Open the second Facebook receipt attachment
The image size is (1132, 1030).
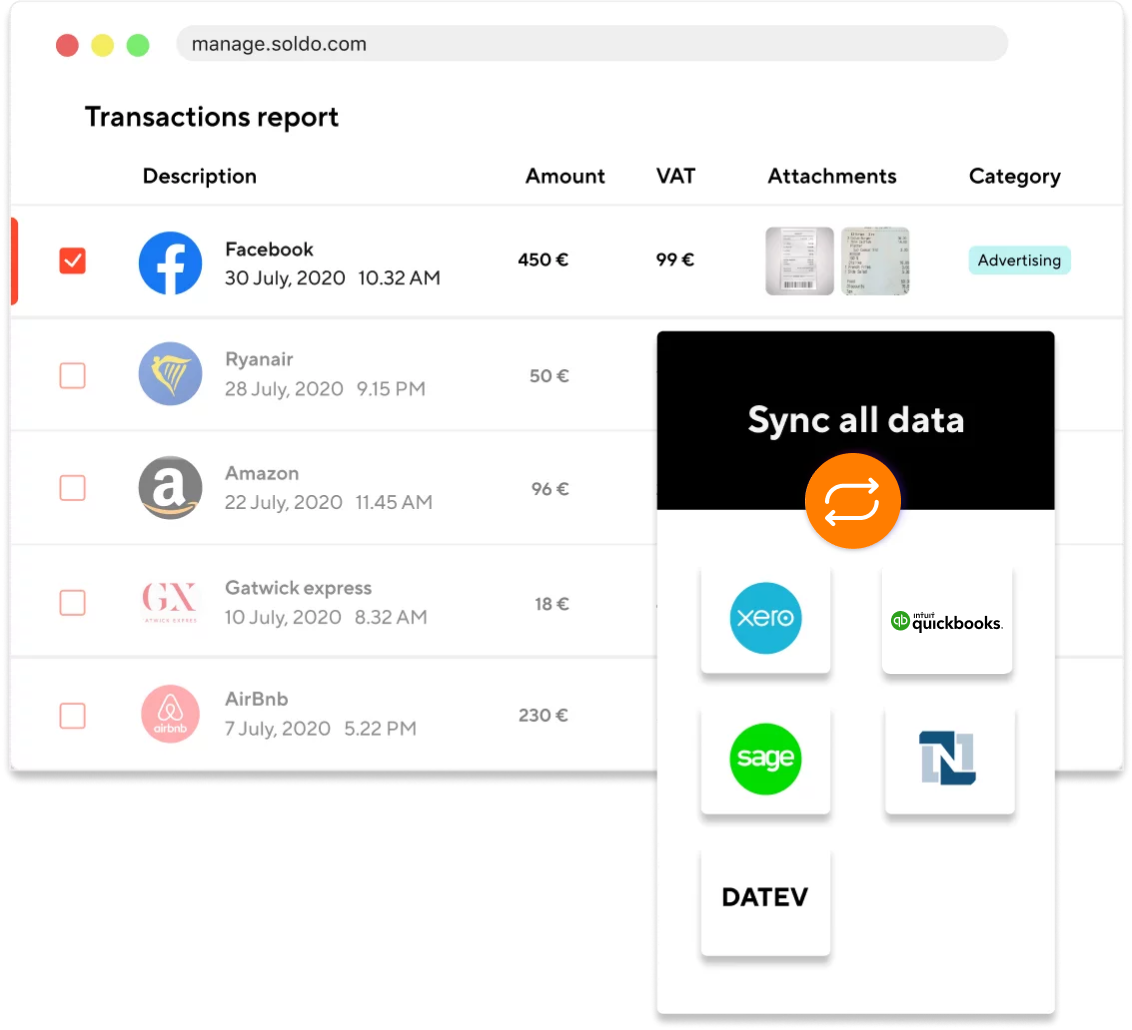[x=875, y=261]
